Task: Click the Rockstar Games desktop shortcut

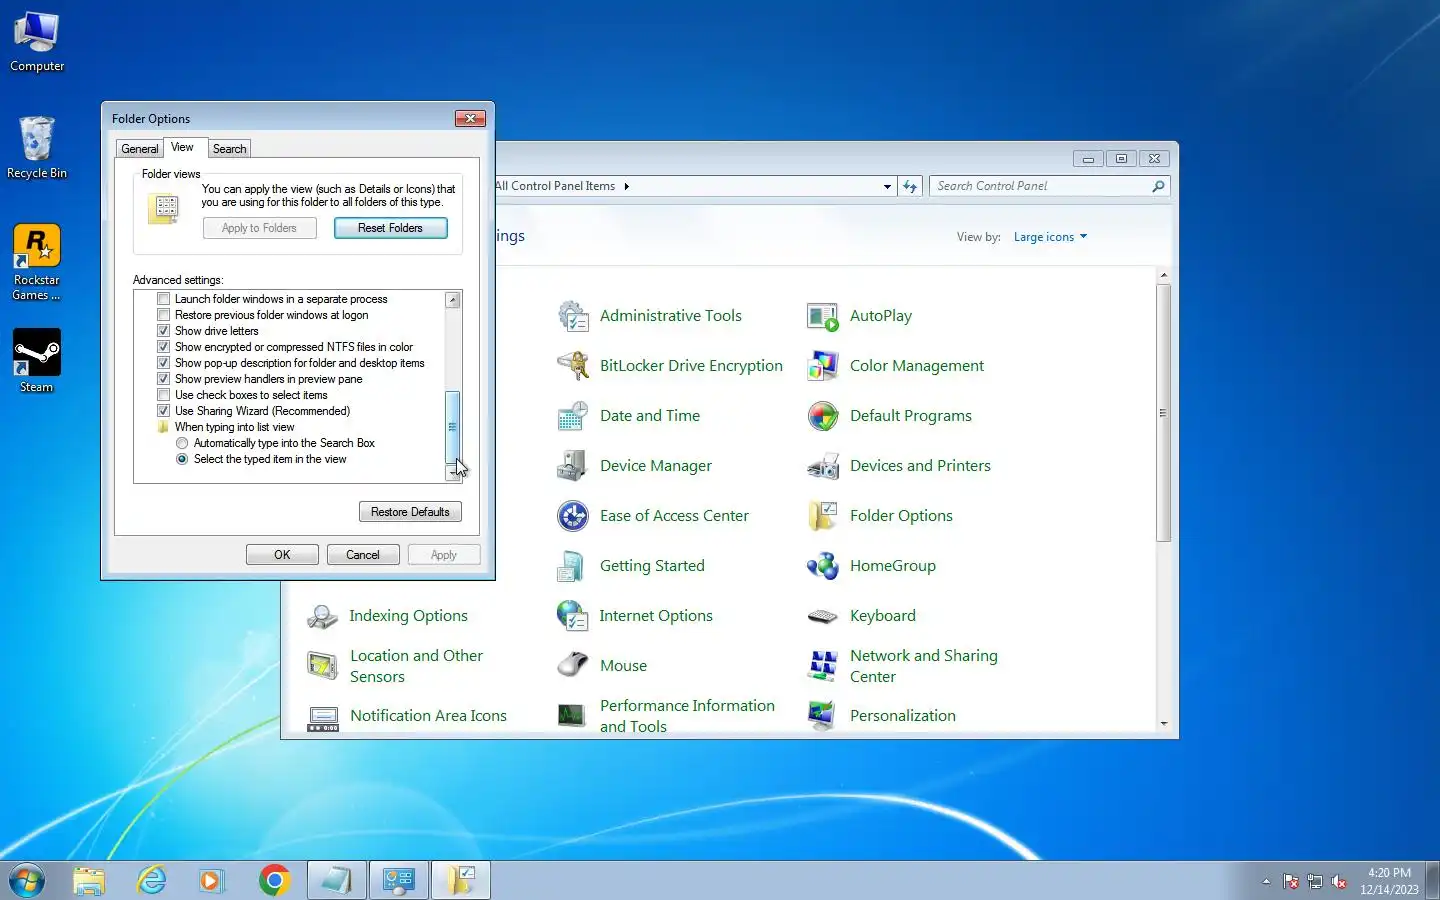Action: tap(37, 262)
